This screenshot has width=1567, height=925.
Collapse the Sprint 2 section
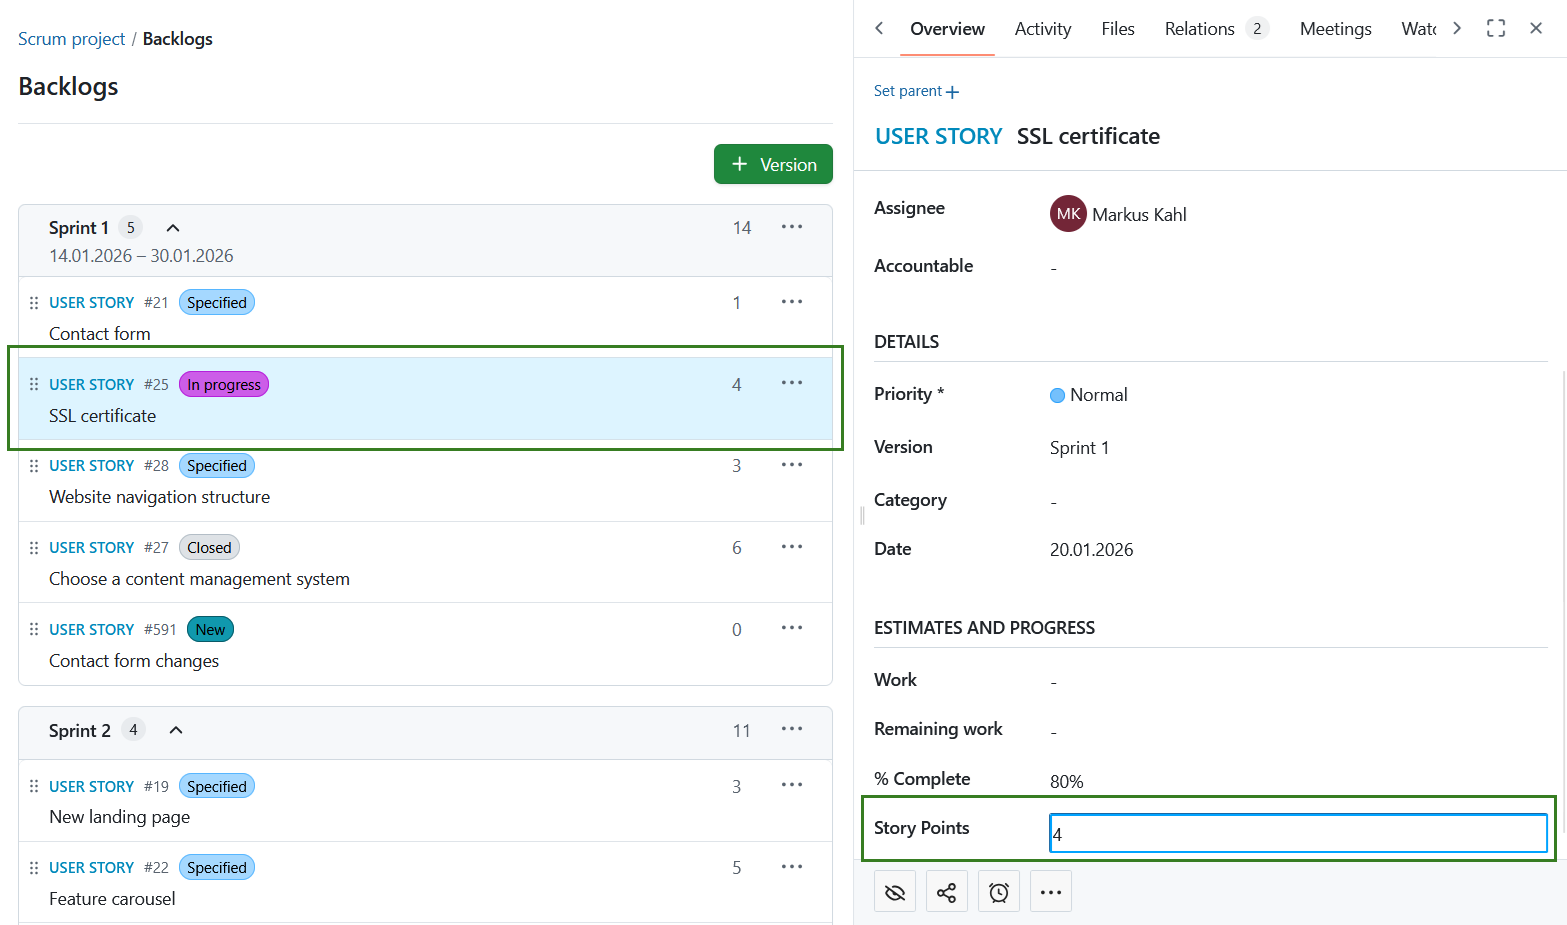tap(175, 729)
